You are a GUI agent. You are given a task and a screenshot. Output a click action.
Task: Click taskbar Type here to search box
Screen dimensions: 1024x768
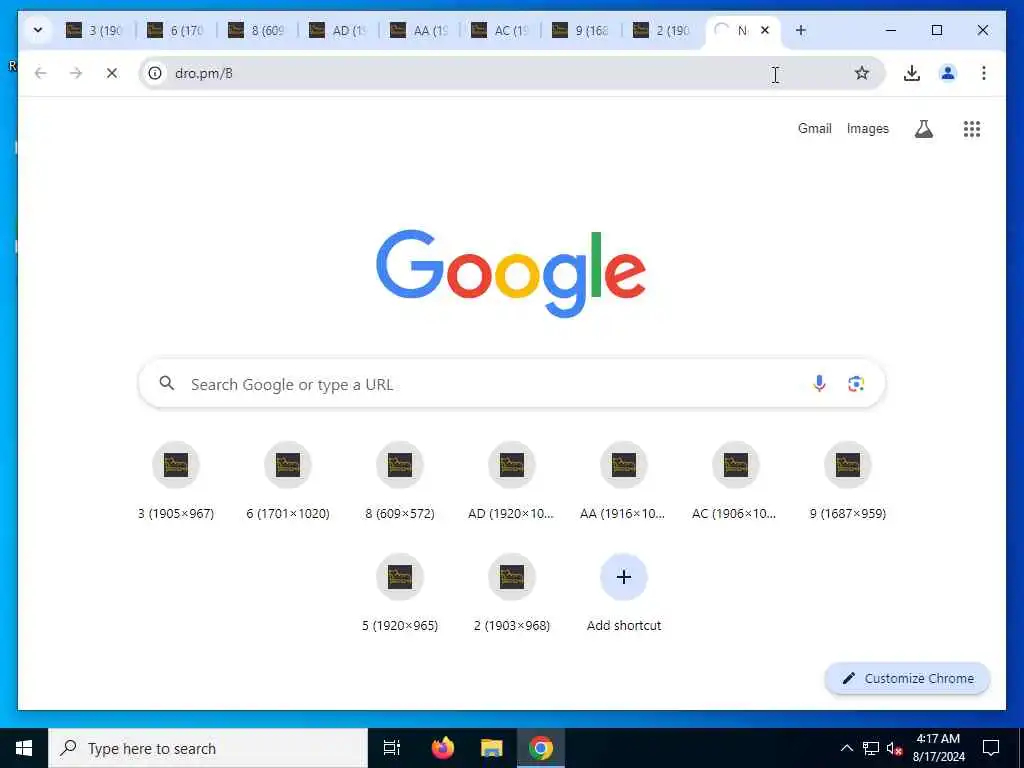[x=208, y=748]
